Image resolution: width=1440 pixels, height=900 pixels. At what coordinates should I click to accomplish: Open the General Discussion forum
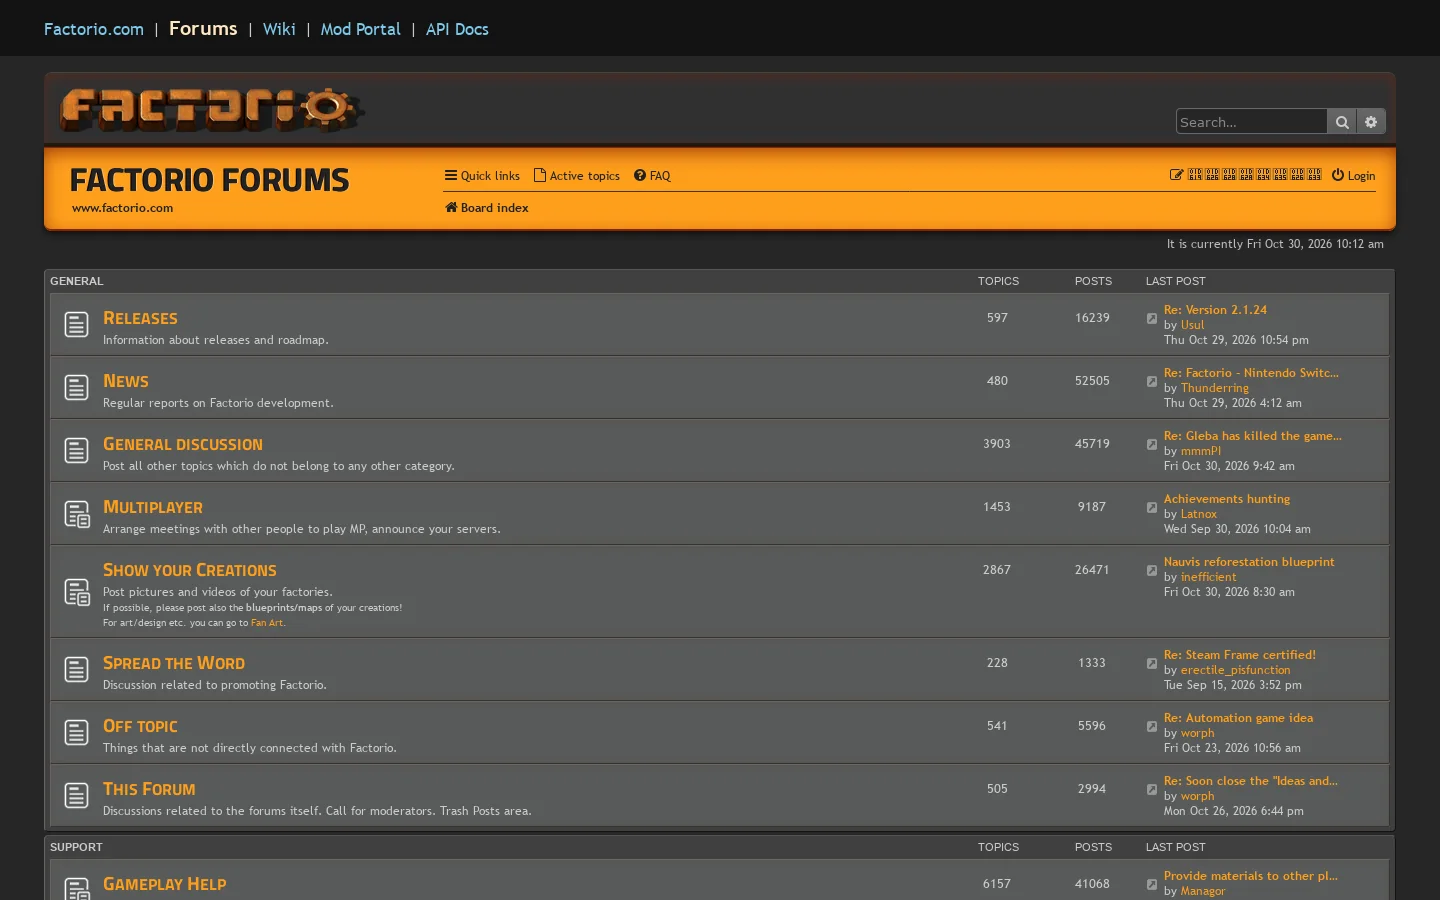(x=183, y=444)
